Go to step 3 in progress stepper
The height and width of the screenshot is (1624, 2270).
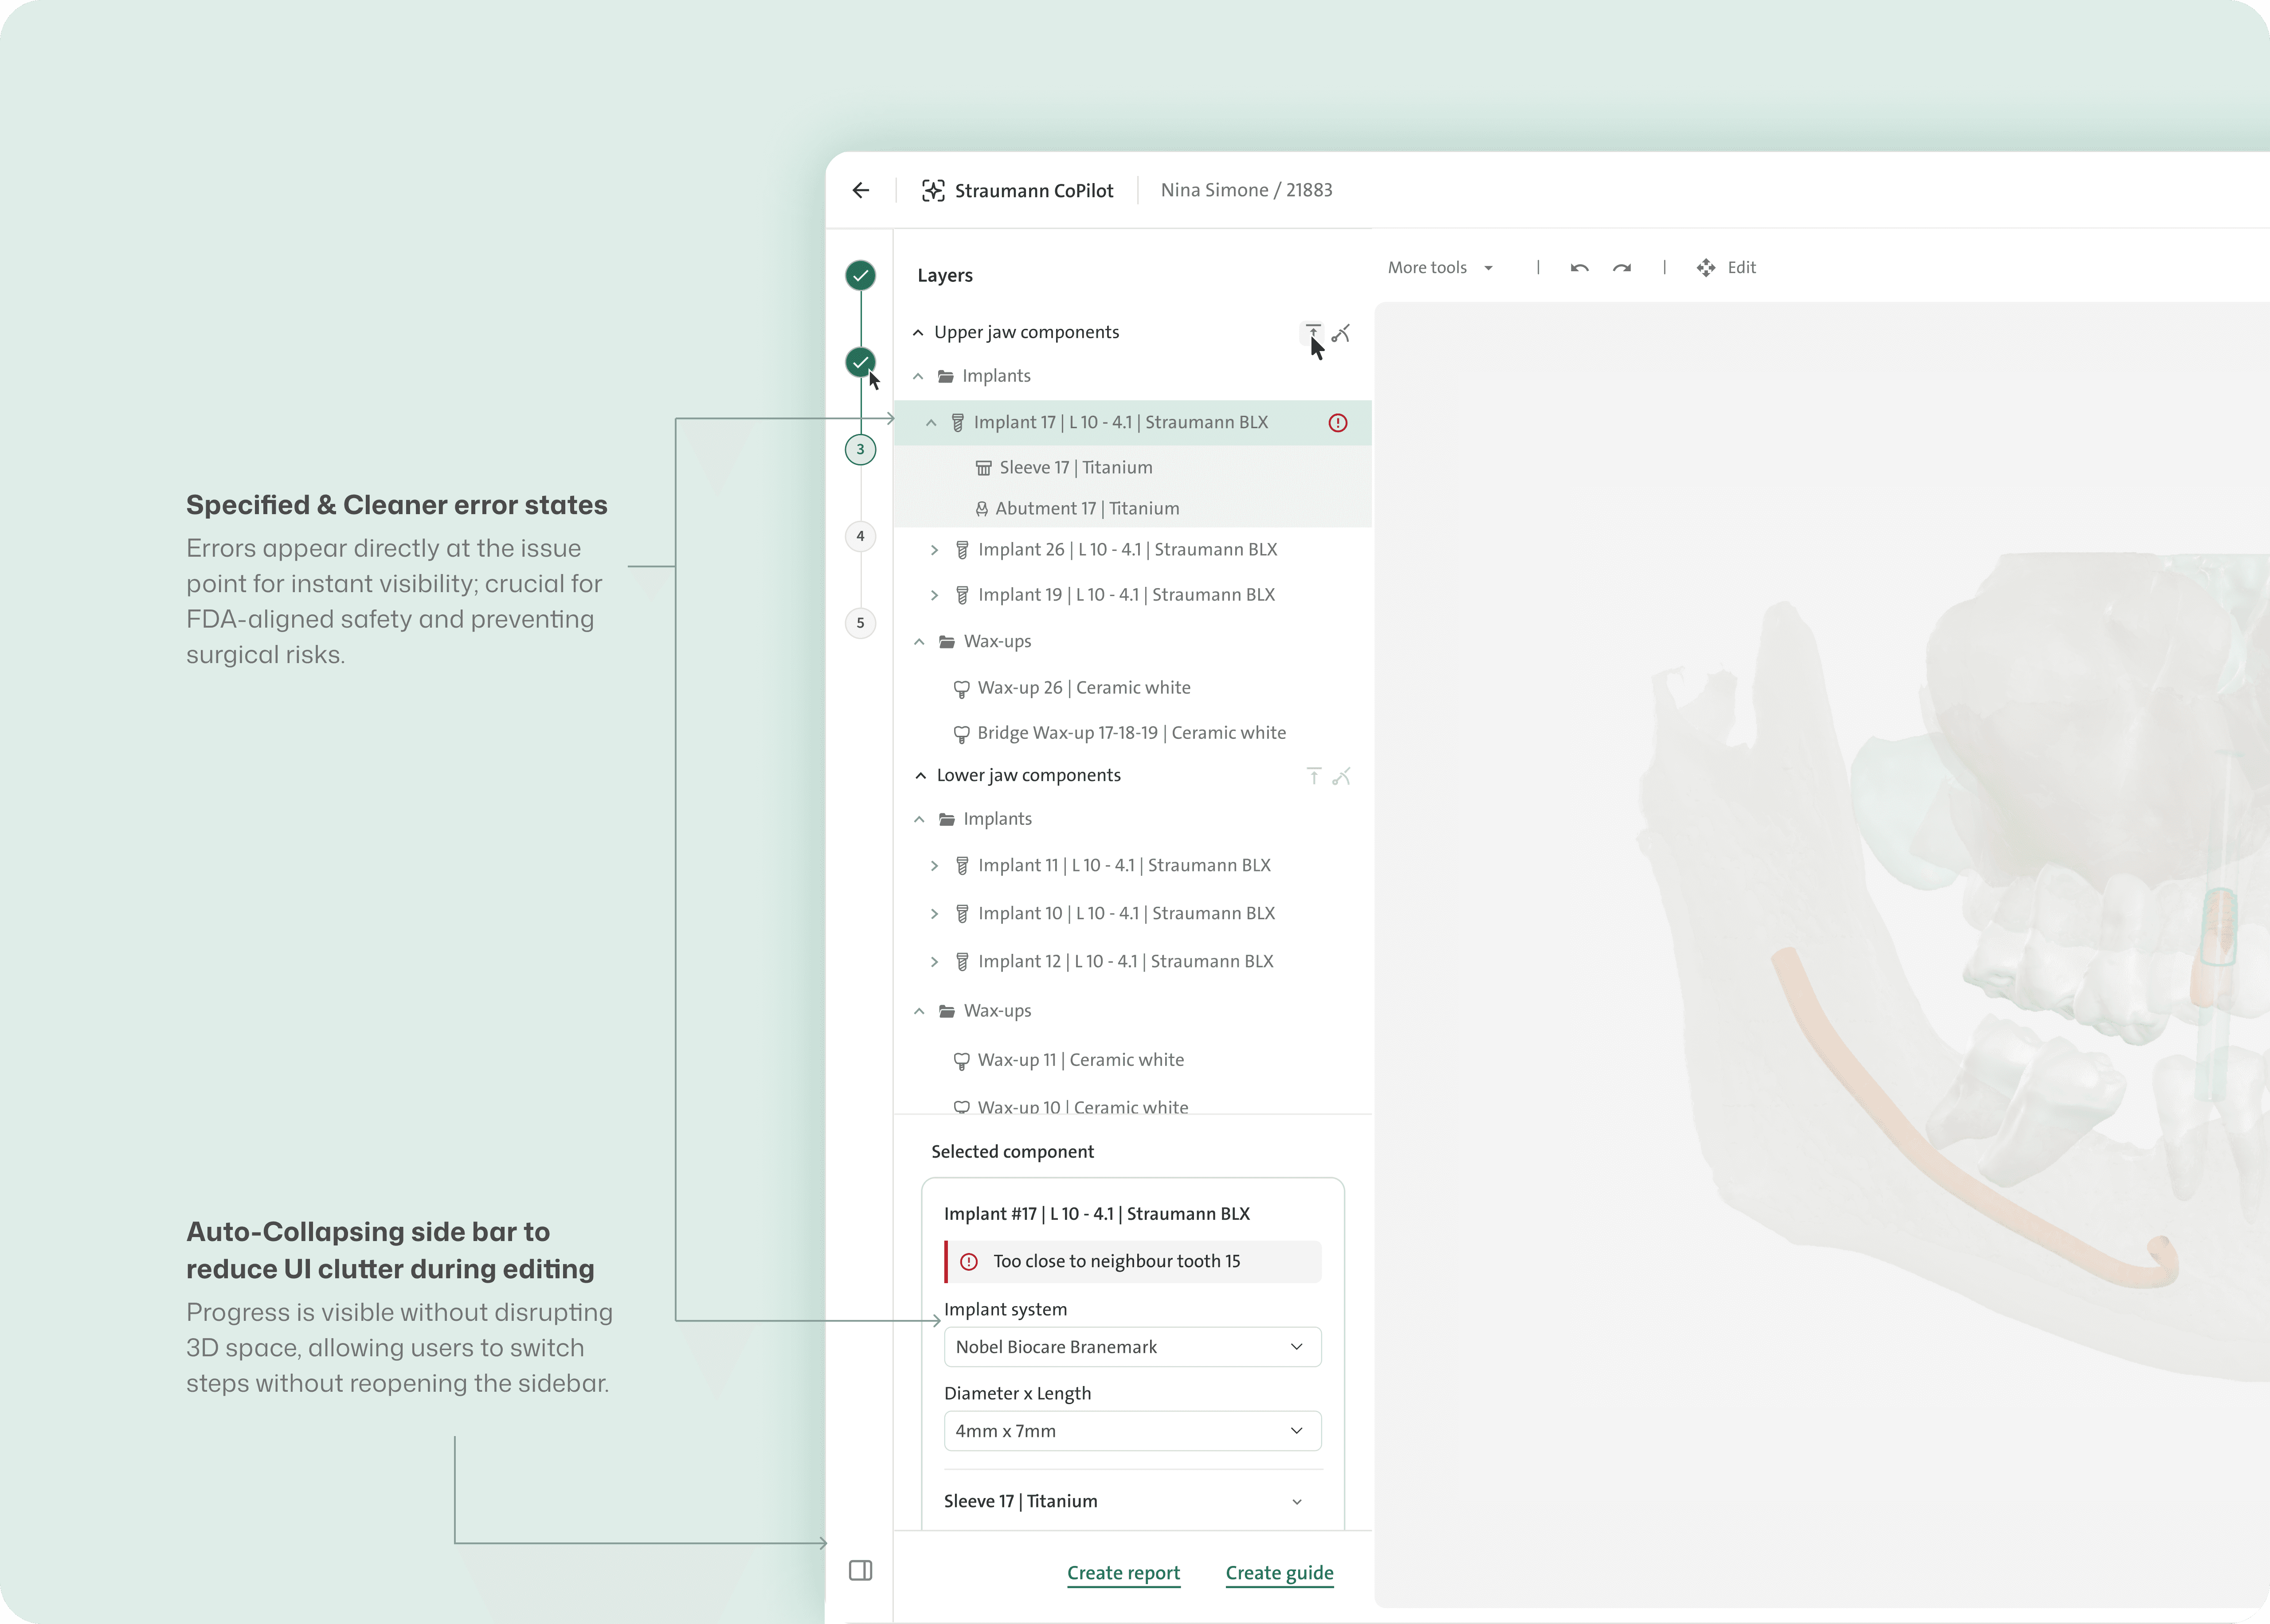pos(860,450)
